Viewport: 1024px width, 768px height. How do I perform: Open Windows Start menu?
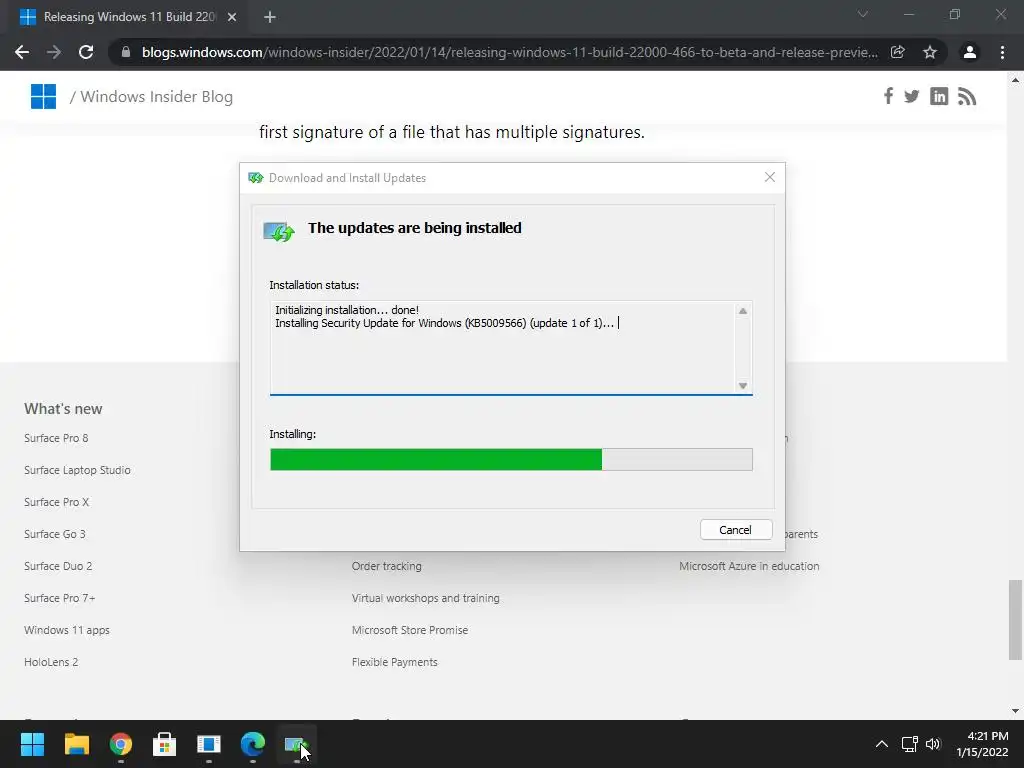(x=32, y=744)
